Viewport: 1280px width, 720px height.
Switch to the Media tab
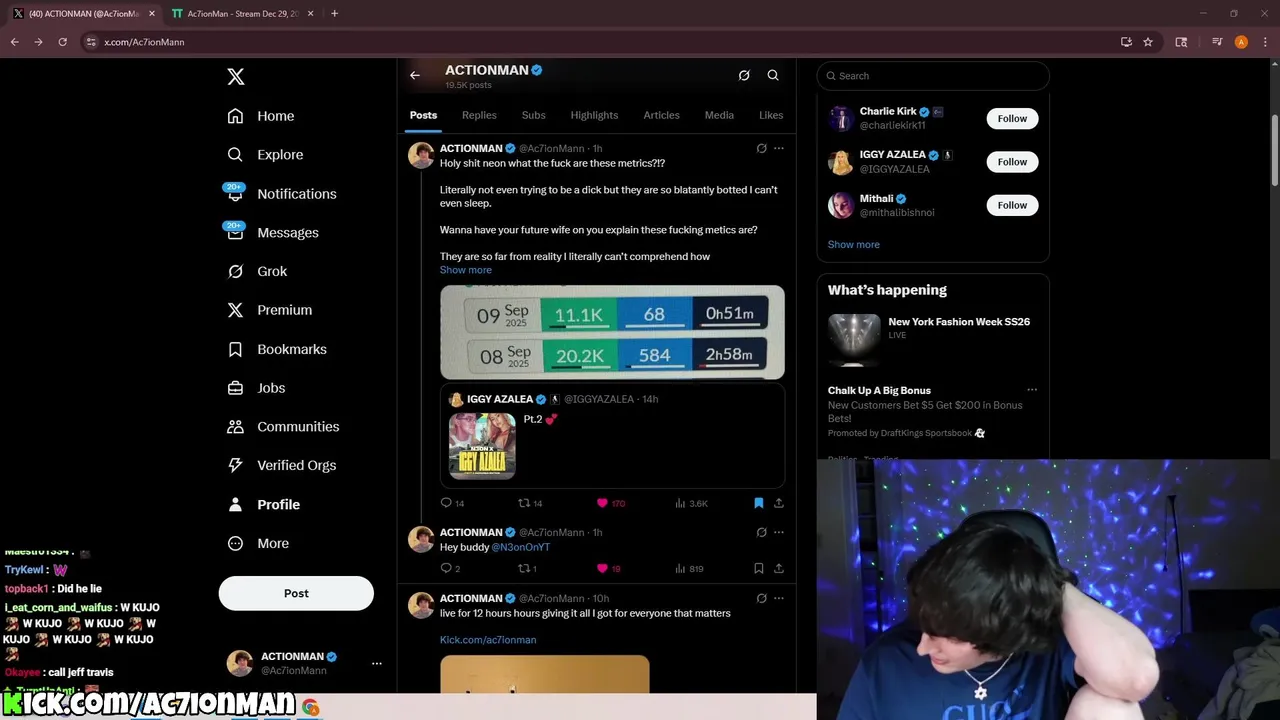(719, 115)
